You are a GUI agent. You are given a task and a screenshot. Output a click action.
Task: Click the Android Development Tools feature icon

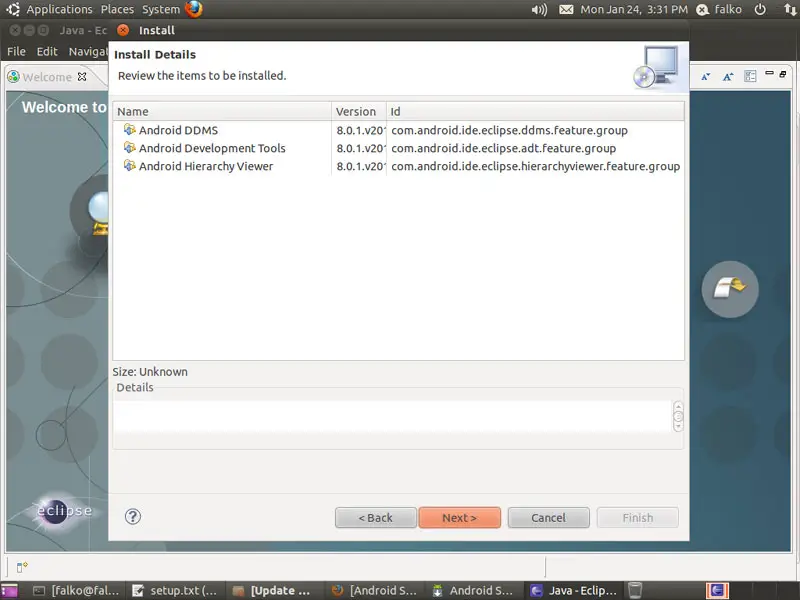pos(130,147)
